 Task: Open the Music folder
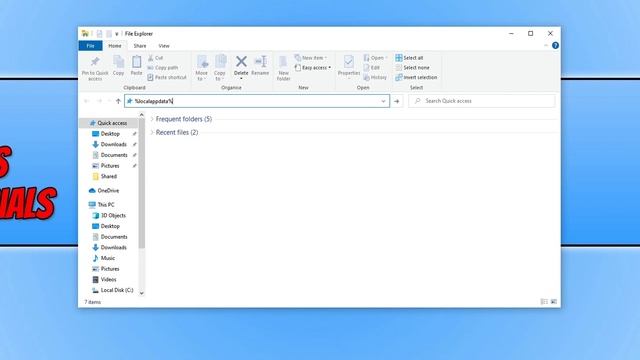(x=107, y=258)
